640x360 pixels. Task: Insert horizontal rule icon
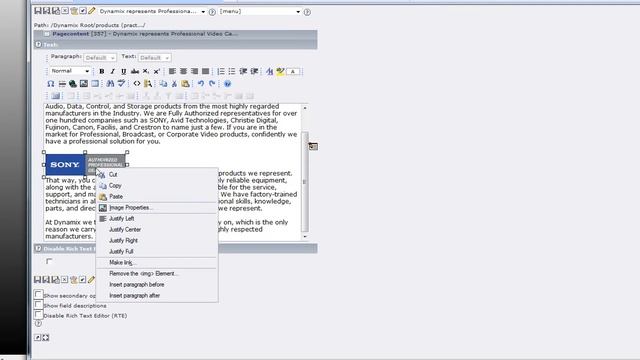pos(62,84)
